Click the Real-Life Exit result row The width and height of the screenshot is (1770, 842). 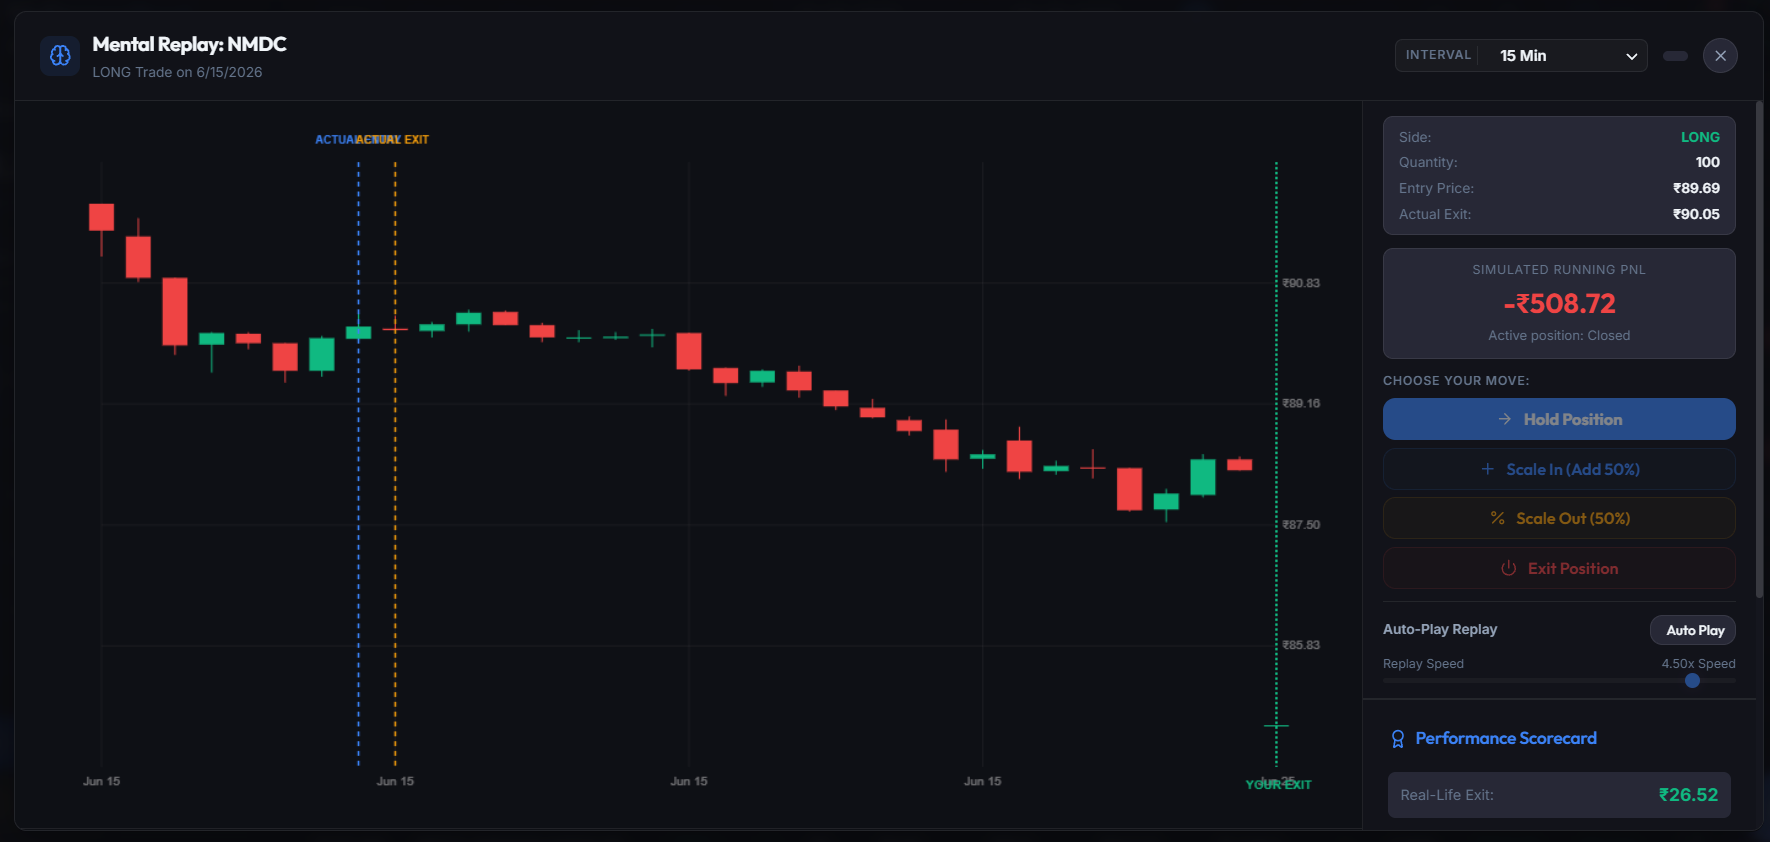coord(1559,795)
